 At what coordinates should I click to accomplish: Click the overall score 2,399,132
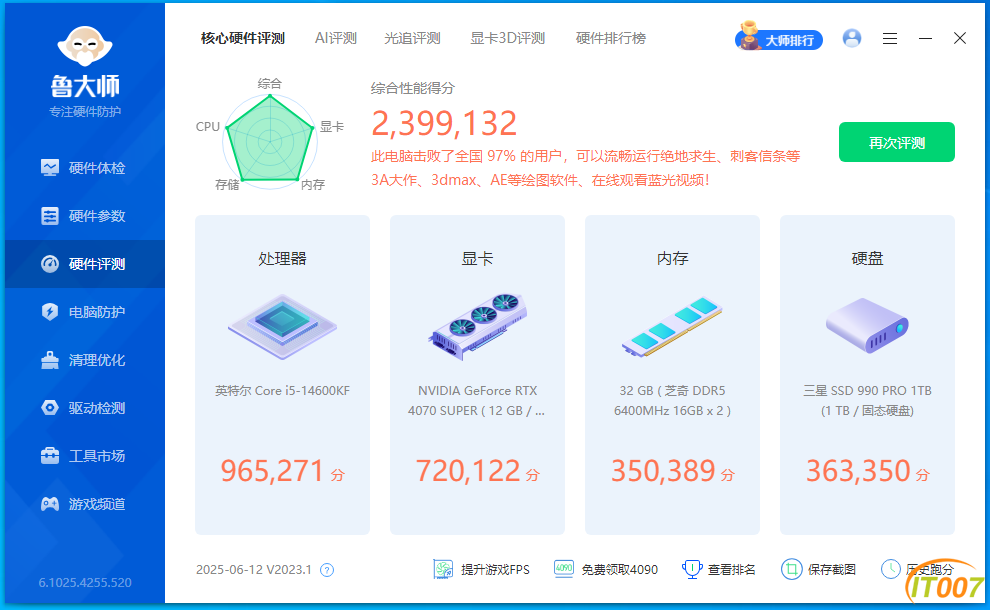click(444, 123)
